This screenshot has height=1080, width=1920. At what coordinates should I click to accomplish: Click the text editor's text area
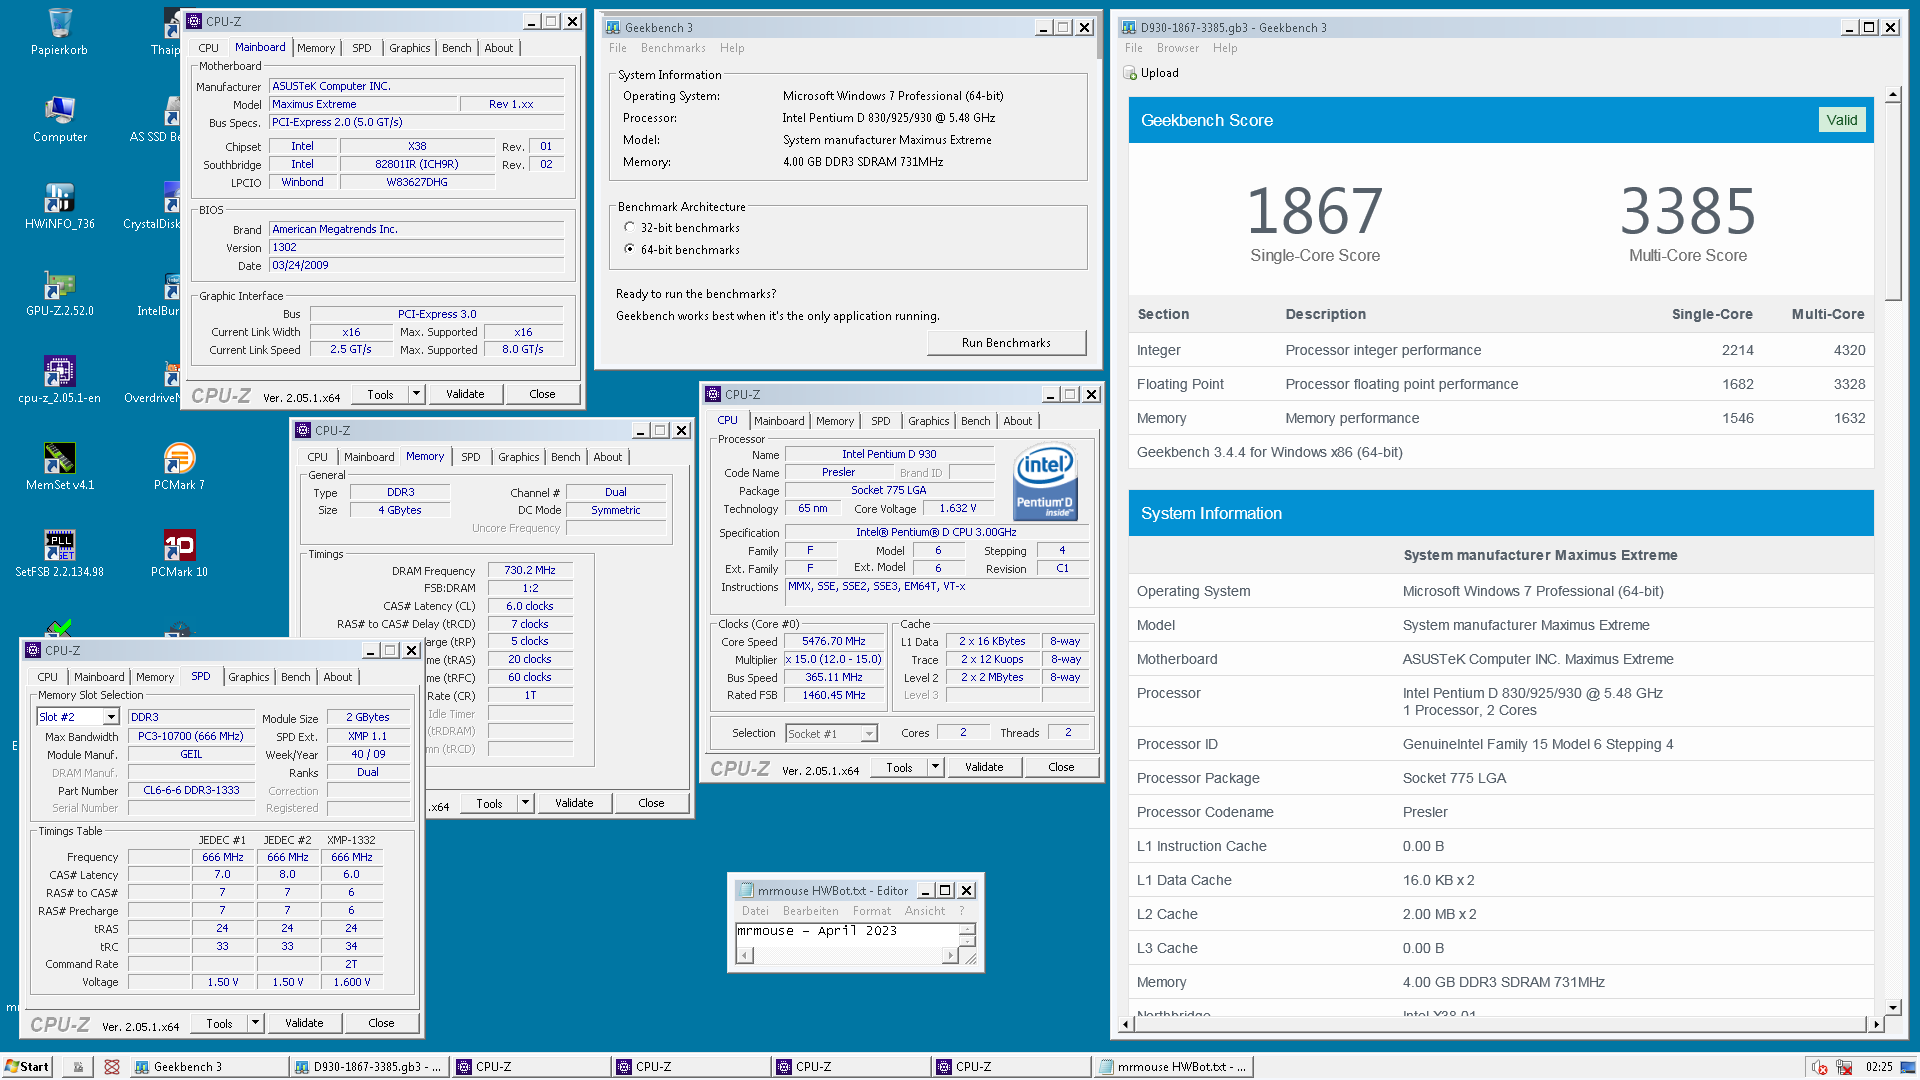[x=847, y=935]
